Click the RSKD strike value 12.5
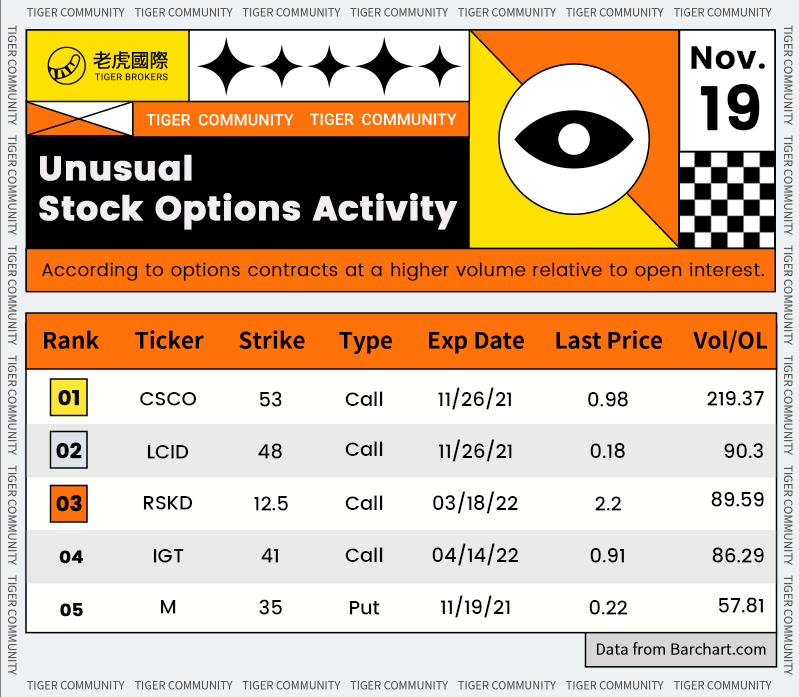The width and height of the screenshot is (799, 697). (270, 503)
